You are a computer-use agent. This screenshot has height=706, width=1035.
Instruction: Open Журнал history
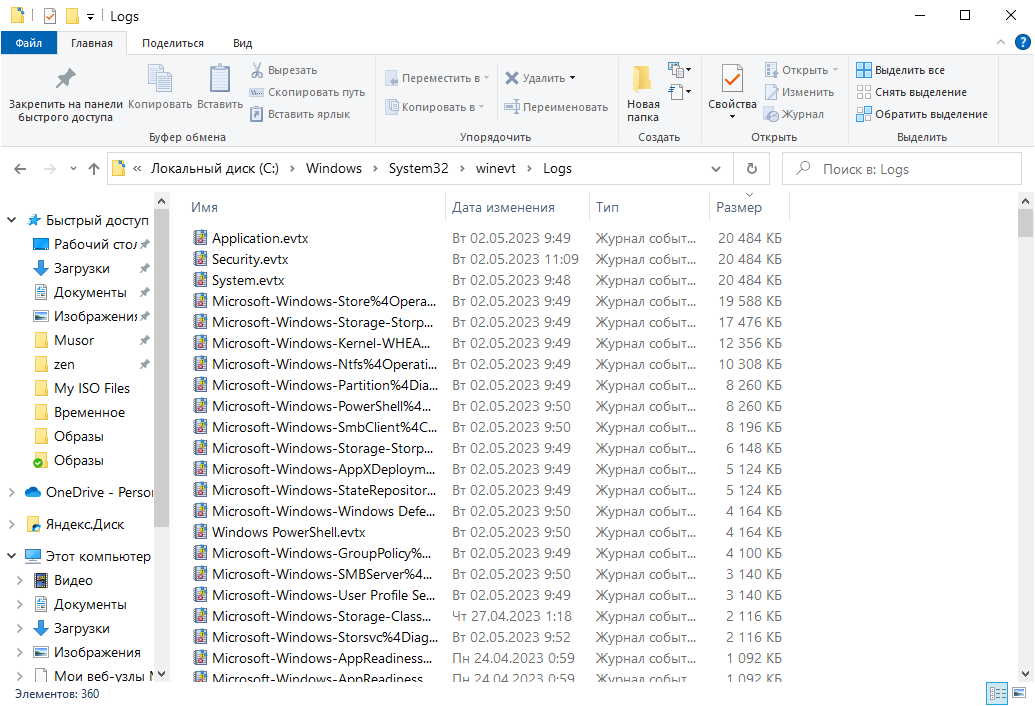click(794, 114)
